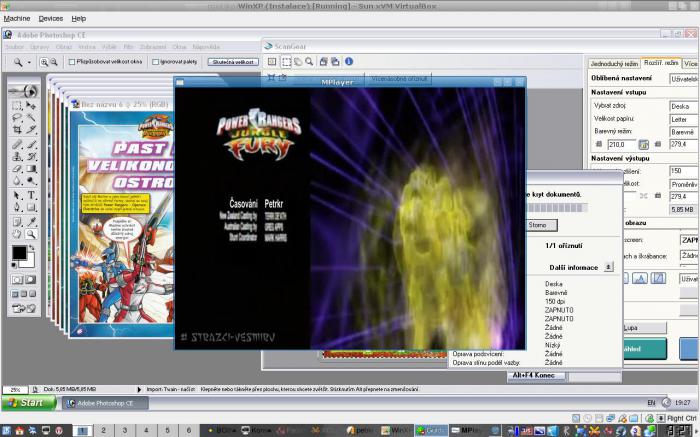The image size is (700, 437).
Task: Click the zoom-out magnifier in options bar
Action: click(x=54, y=62)
